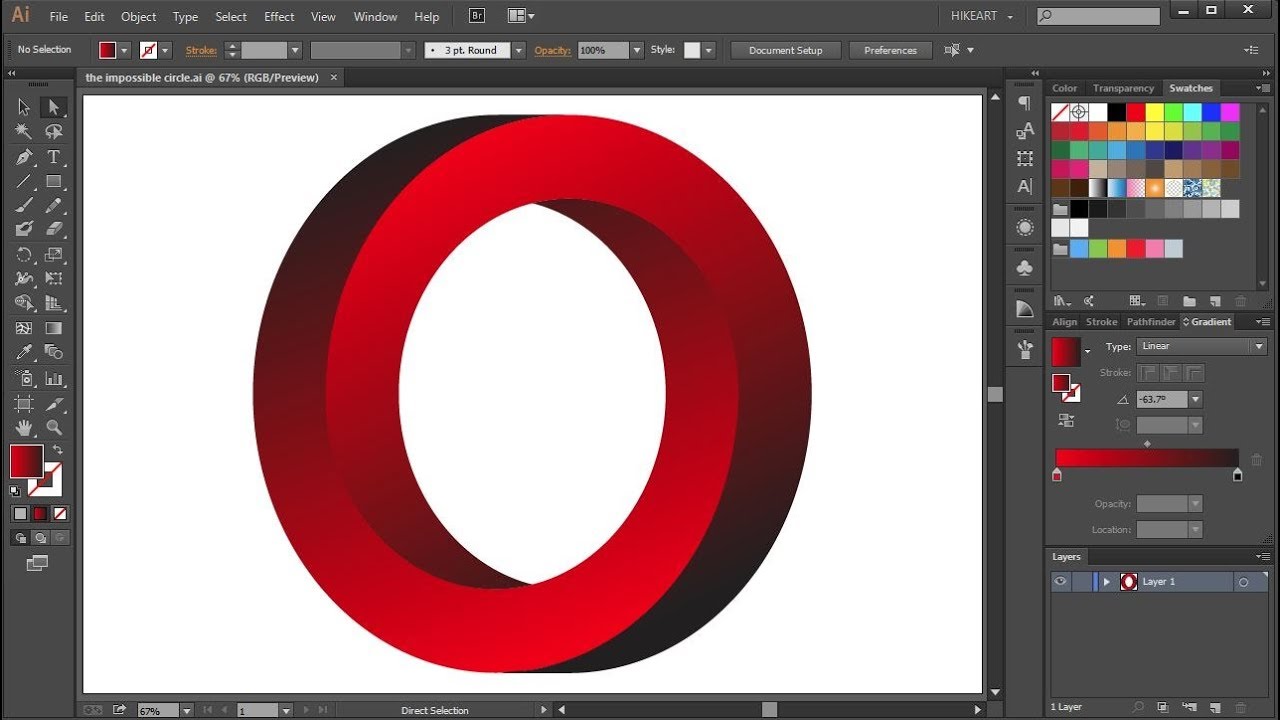The image size is (1280, 720).
Task: Click reverse gradient button
Action: coord(1066,421)
